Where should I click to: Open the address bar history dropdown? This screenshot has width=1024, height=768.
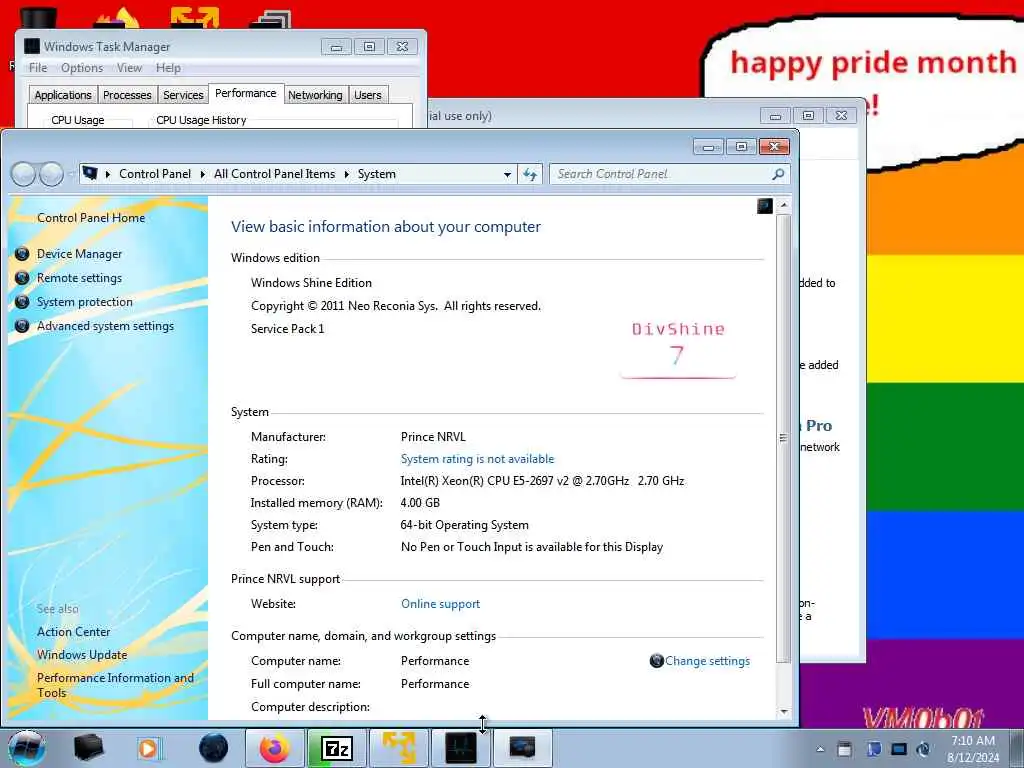click(x=507, y=174)
